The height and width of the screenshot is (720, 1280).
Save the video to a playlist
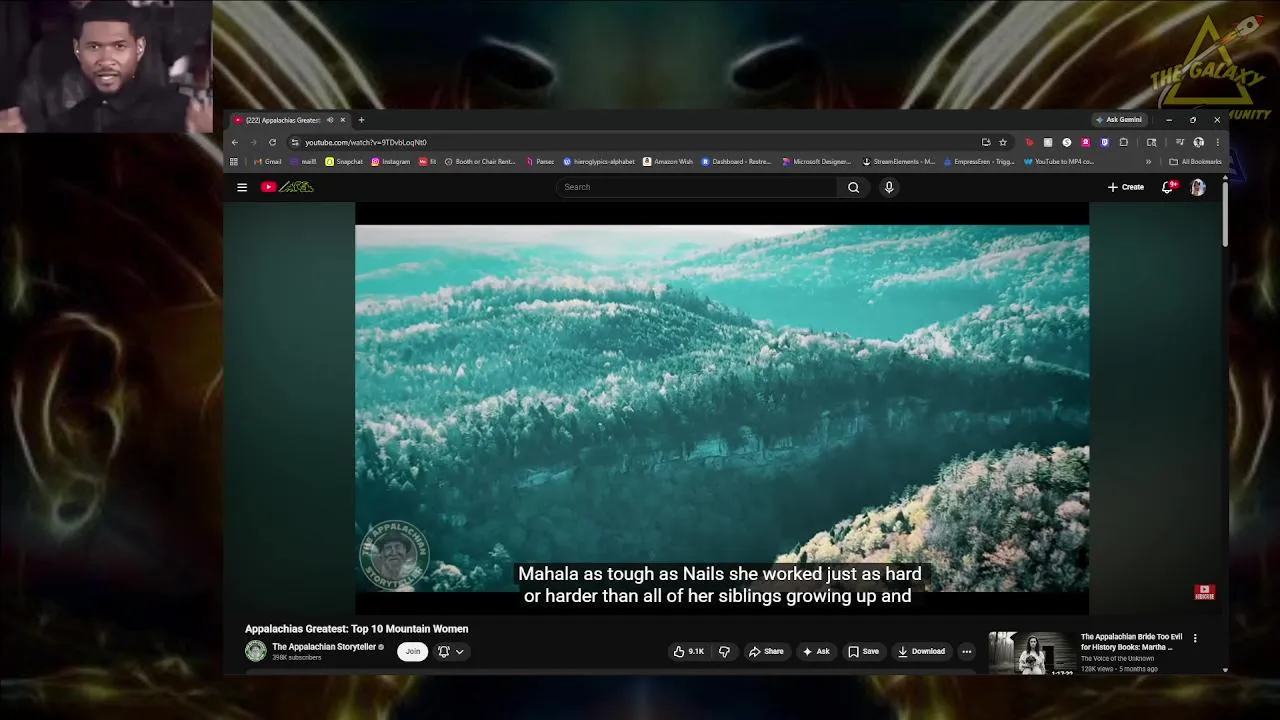(863, 651)
